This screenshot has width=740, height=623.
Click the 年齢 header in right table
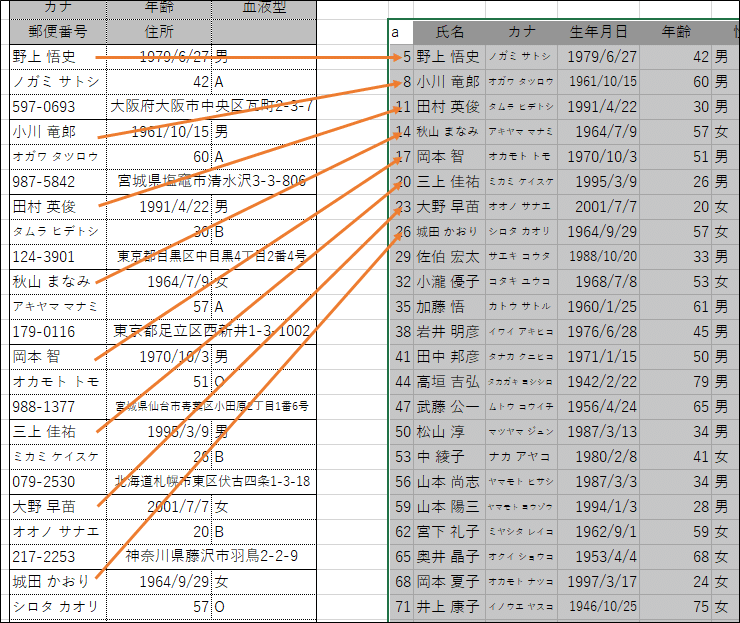click(x=676, y=32)
